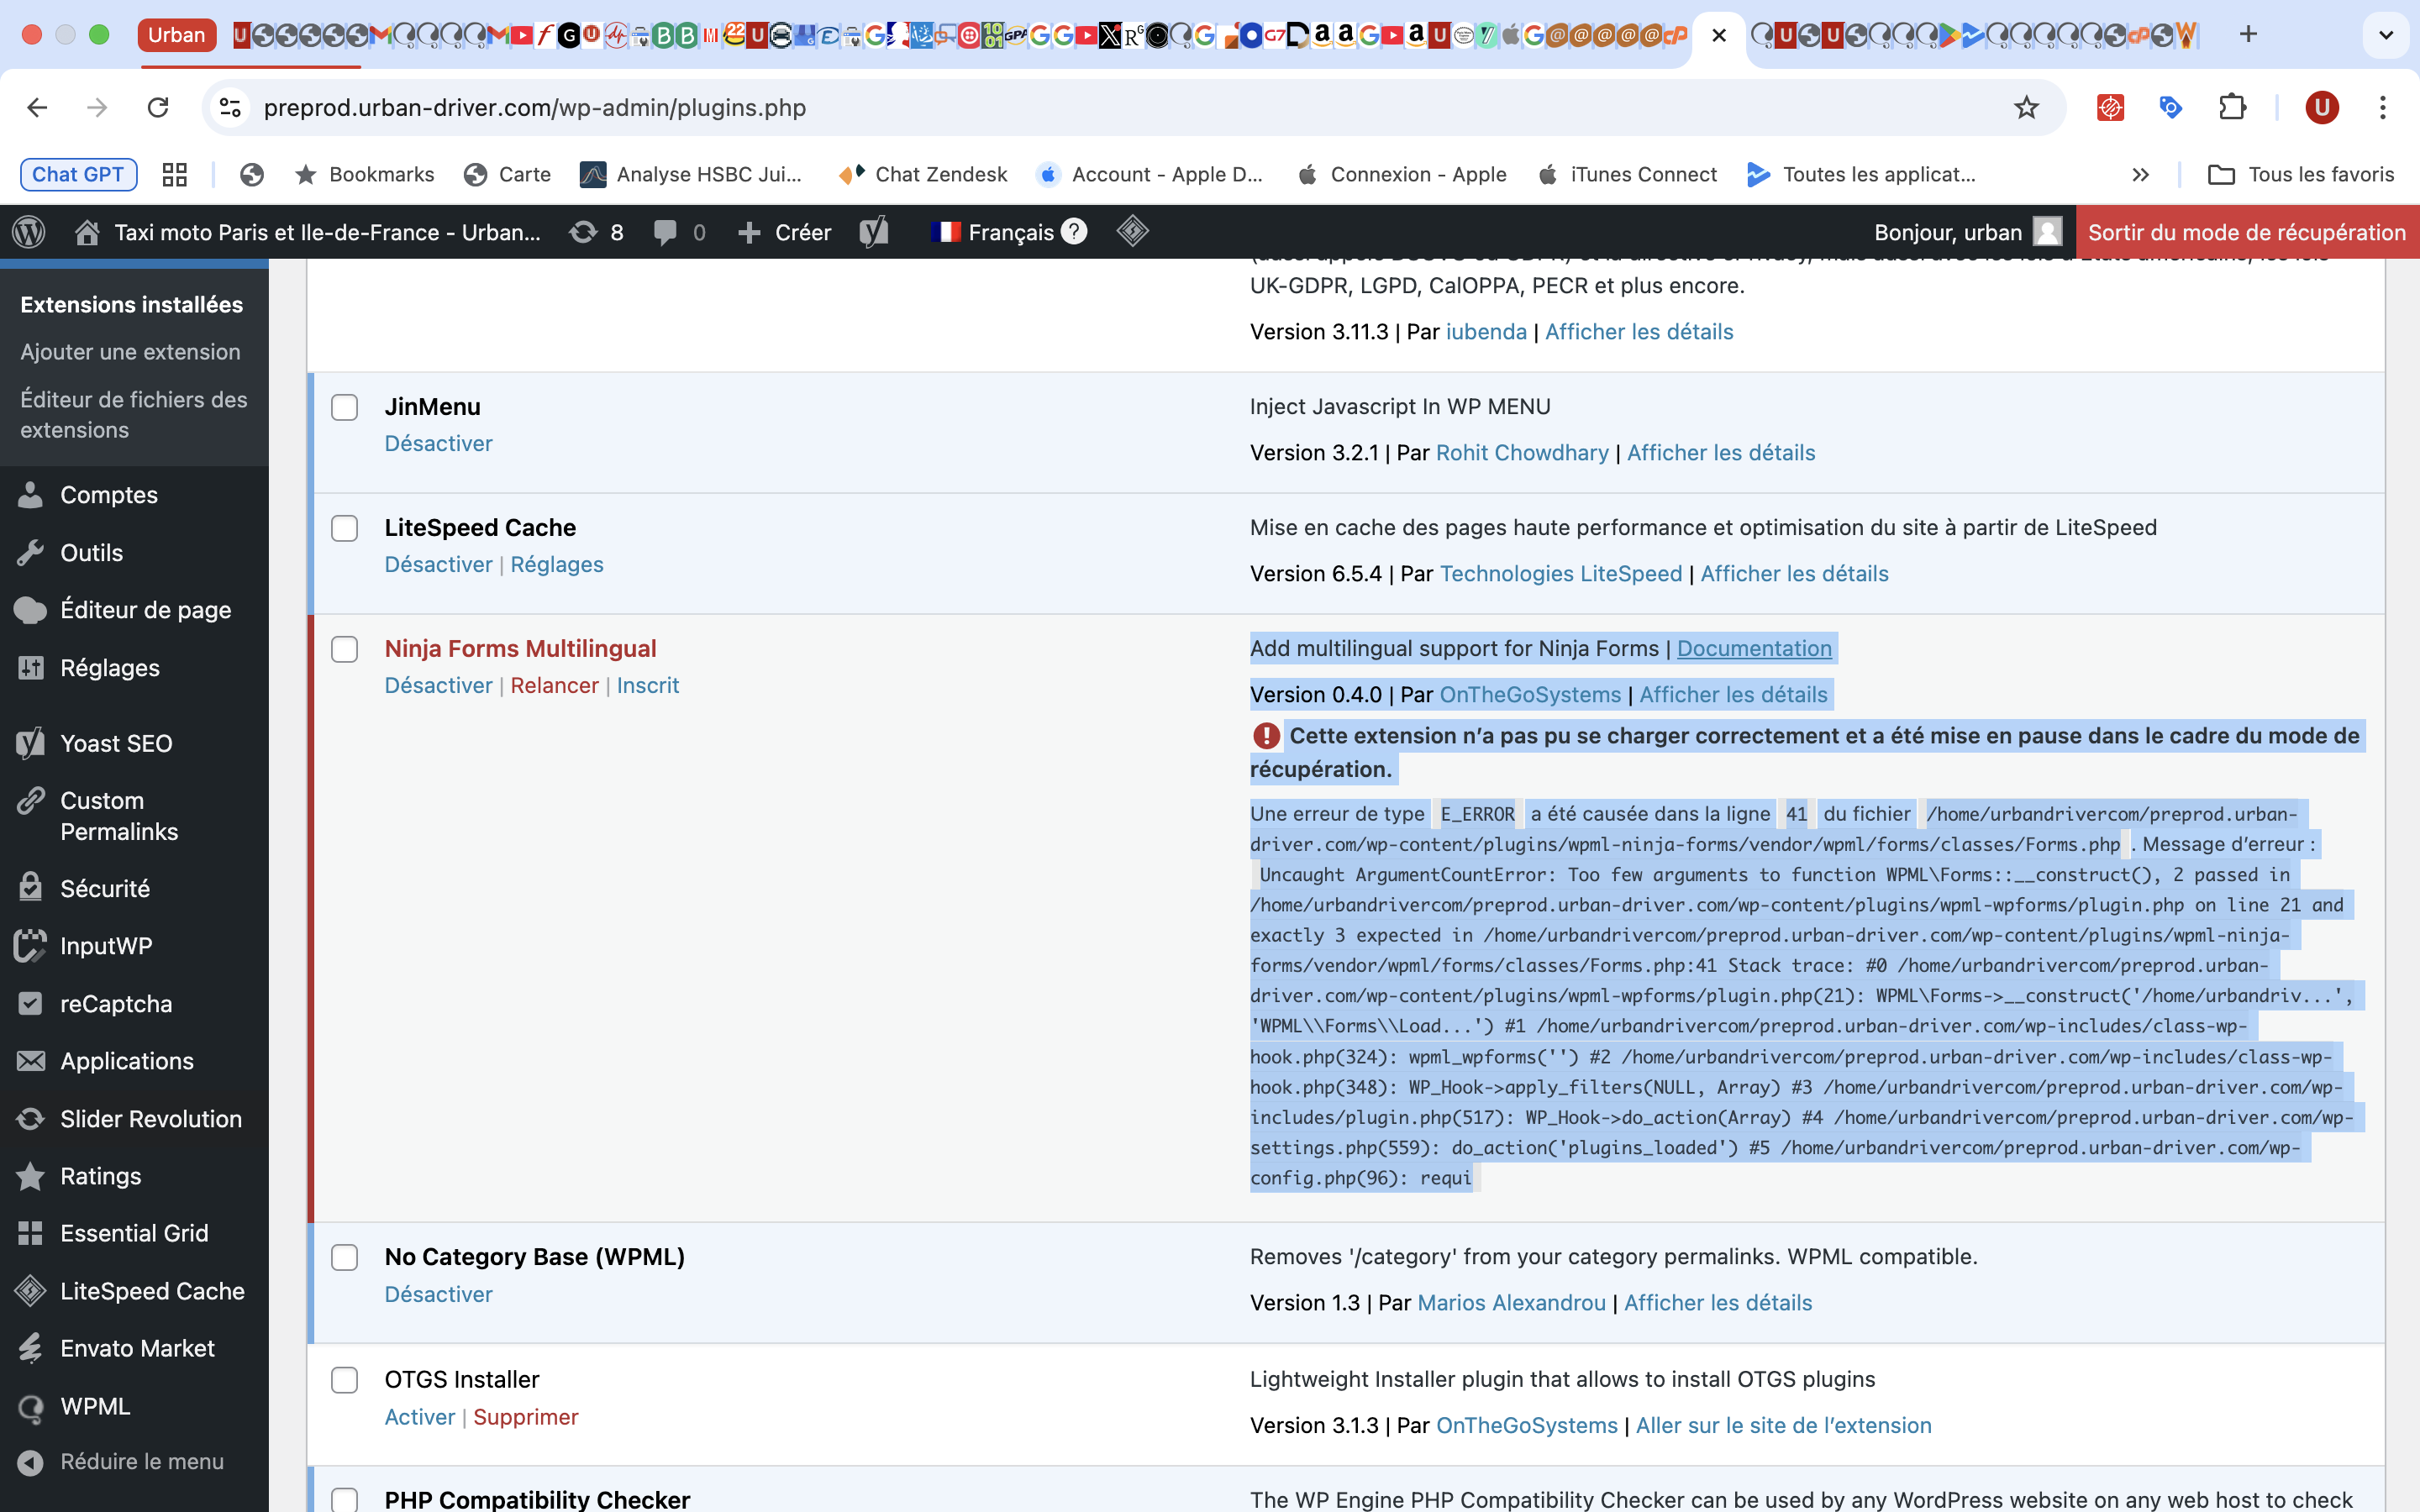Click the reCaptcha sidebar icon
The height and width of the screenshot is (1512, 2420).
pyautogui.click(x=31, y=1003)
